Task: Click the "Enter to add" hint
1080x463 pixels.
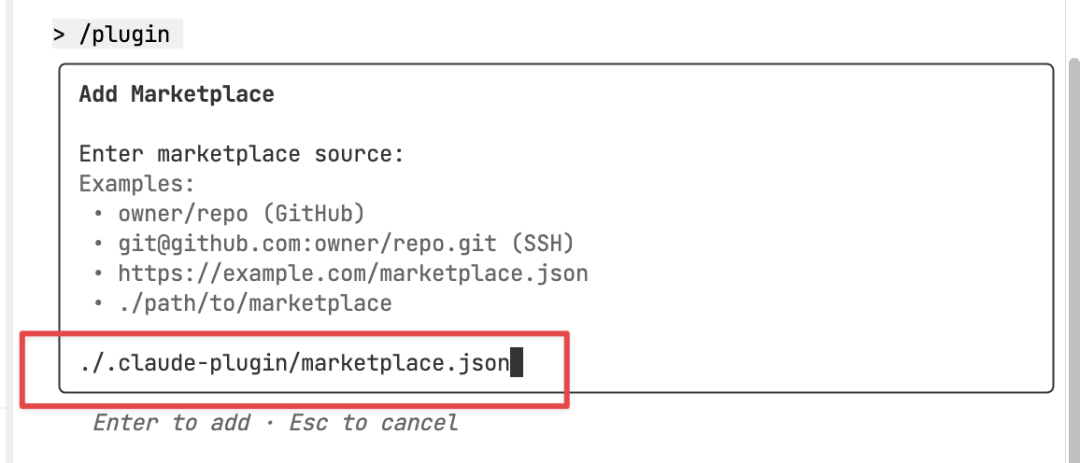Action: (171, 423)
